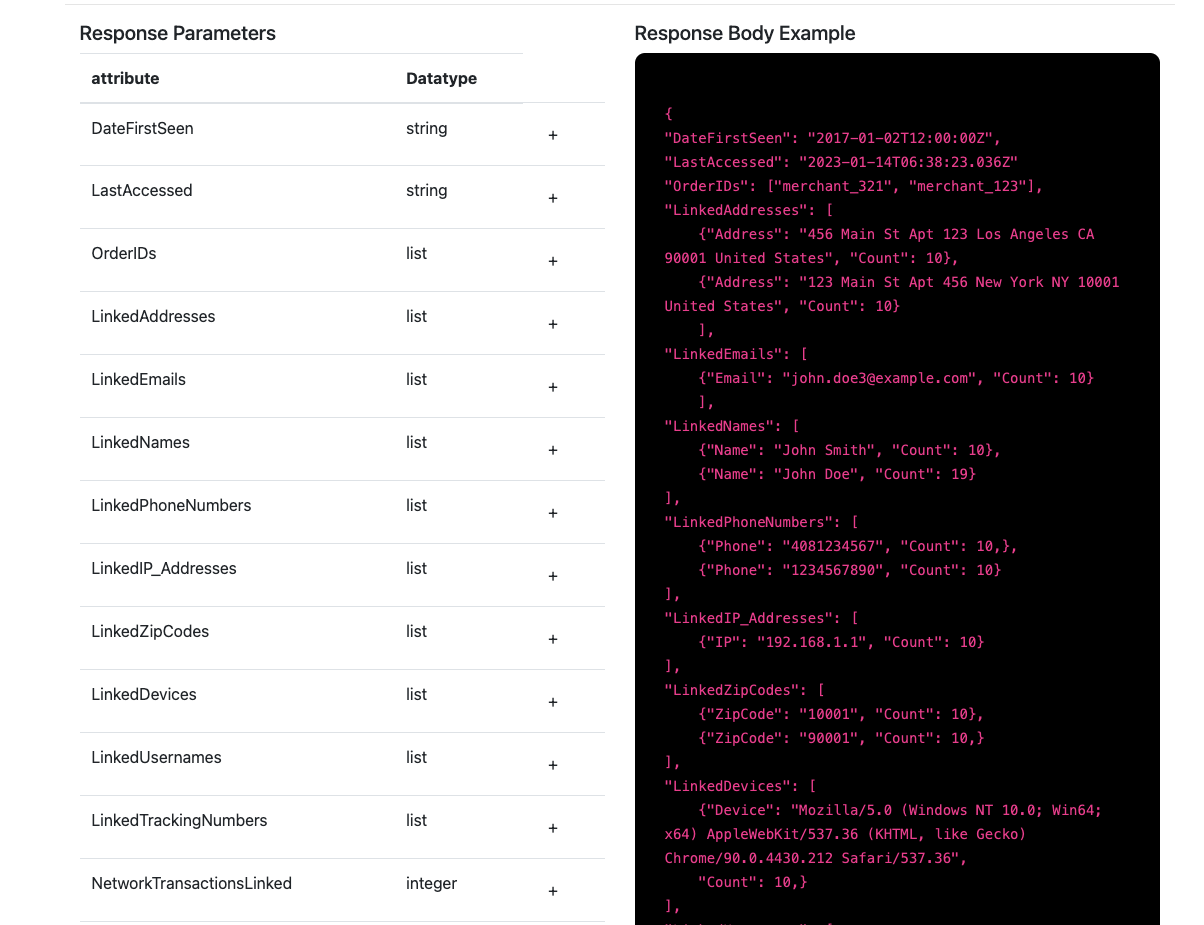The width and height of the screenshot is (1204, 925).
Task: Click the "OrderIDs" line in code example
Action: [x=854, y=186]
